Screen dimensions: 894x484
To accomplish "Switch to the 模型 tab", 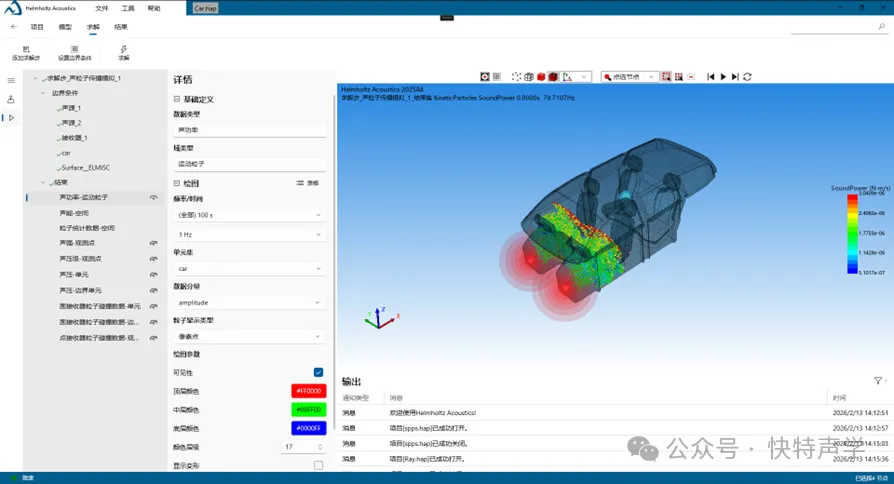I will coord(65,27).
